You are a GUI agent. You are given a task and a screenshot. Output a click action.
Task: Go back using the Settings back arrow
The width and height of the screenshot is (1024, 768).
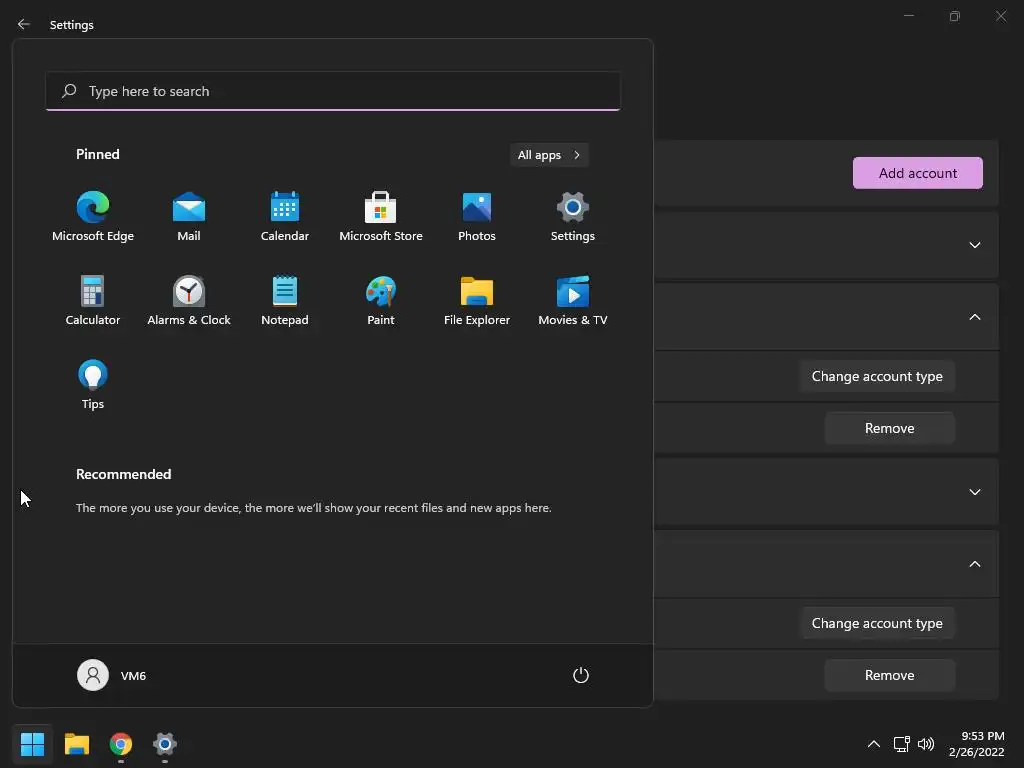coord(24,24)
